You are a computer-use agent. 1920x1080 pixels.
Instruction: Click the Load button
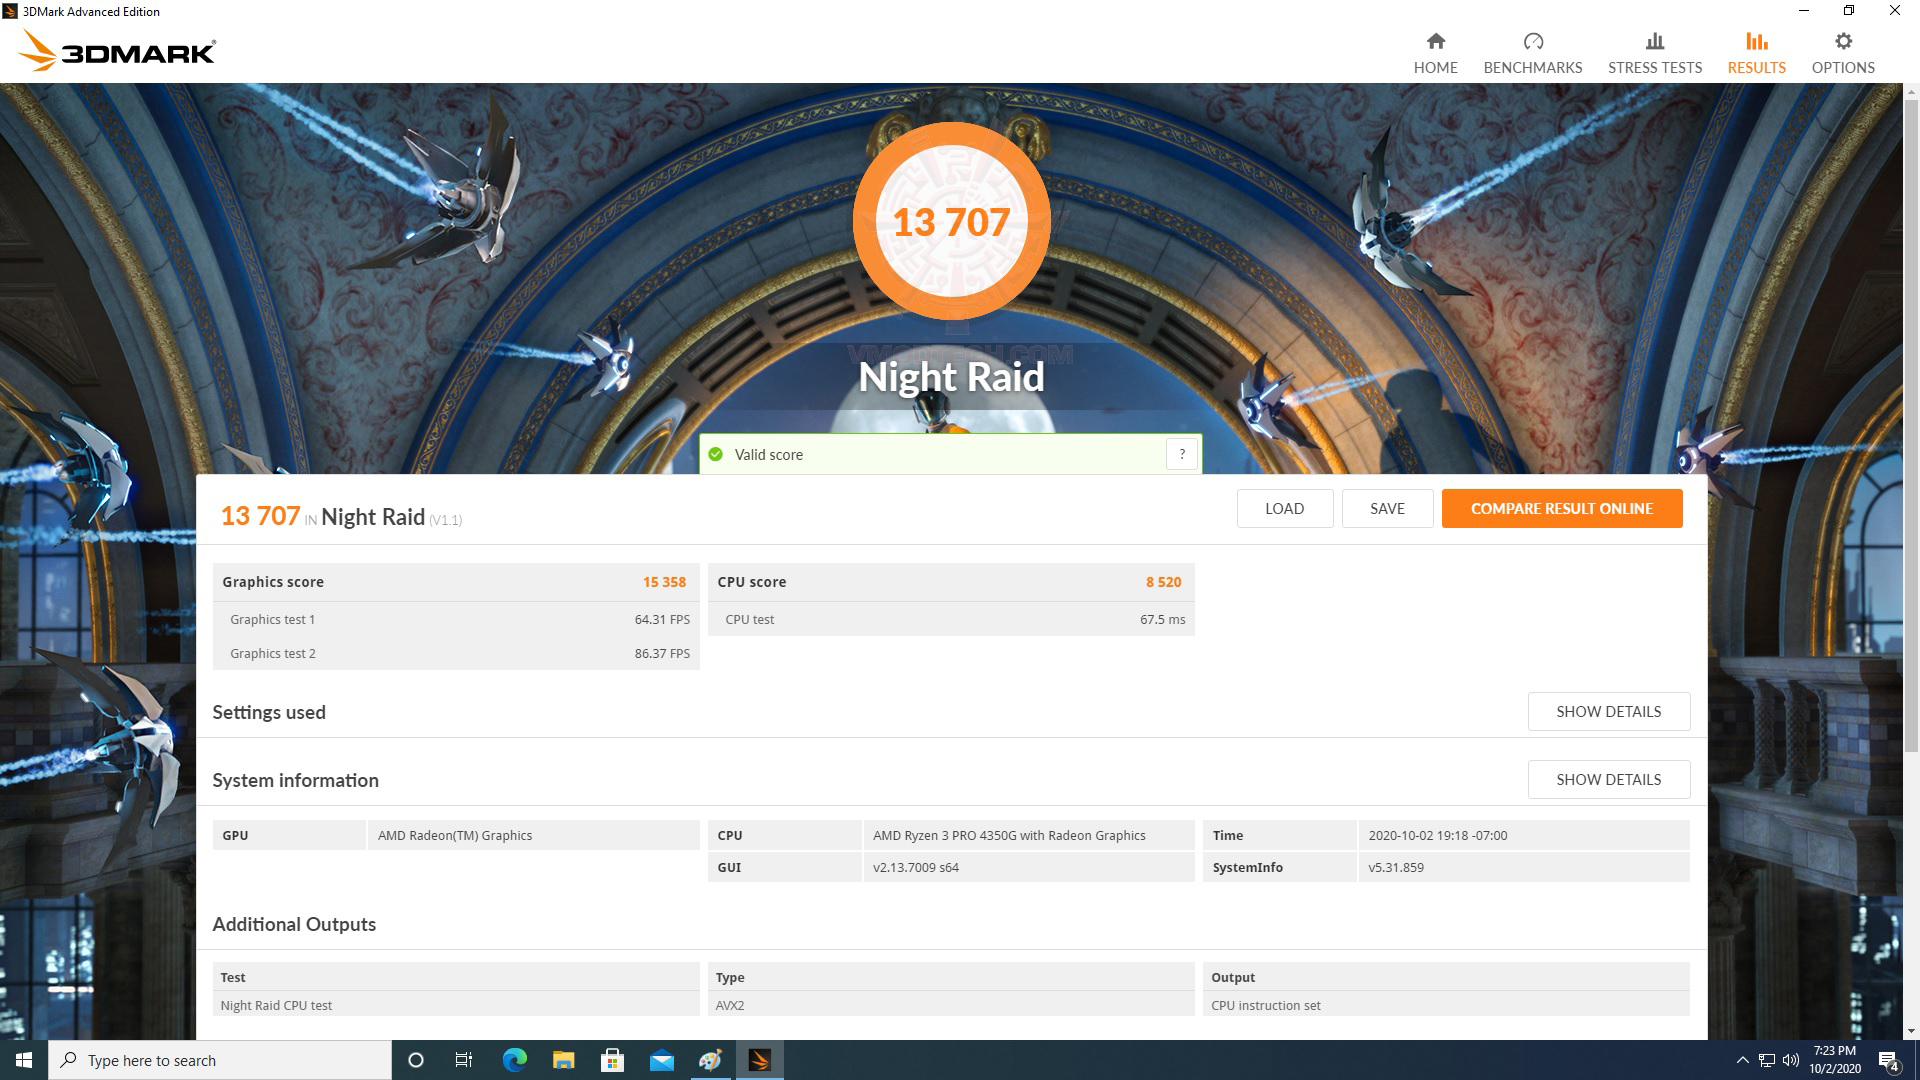[x=1284, y=509]
